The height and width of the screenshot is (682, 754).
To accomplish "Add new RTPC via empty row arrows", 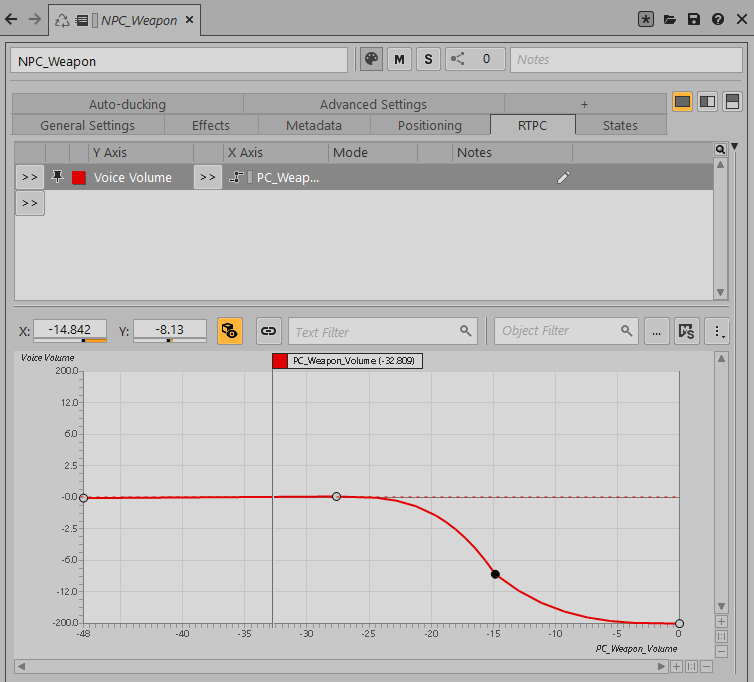I will [x=30, y=203].
